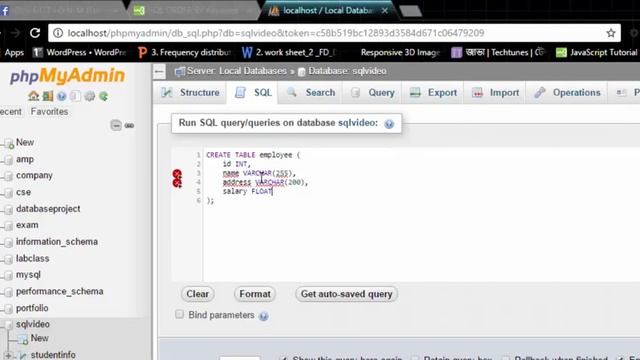Image resolution: width=640 pixels, height=360 pixels.
Task: Click New at top of database tree
Action: point(25,142)
